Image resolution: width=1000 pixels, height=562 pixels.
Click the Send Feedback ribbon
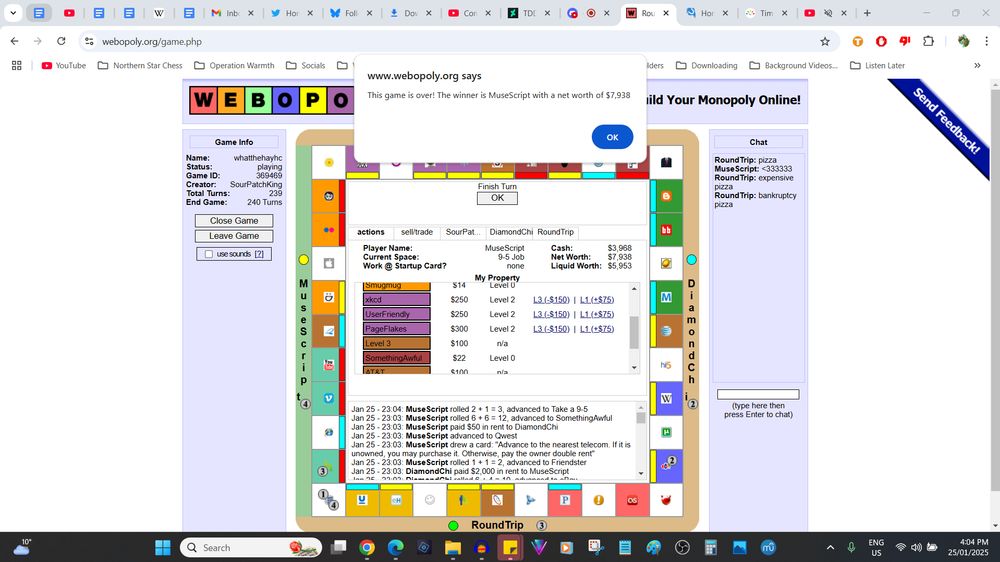[x=945, y=121]
